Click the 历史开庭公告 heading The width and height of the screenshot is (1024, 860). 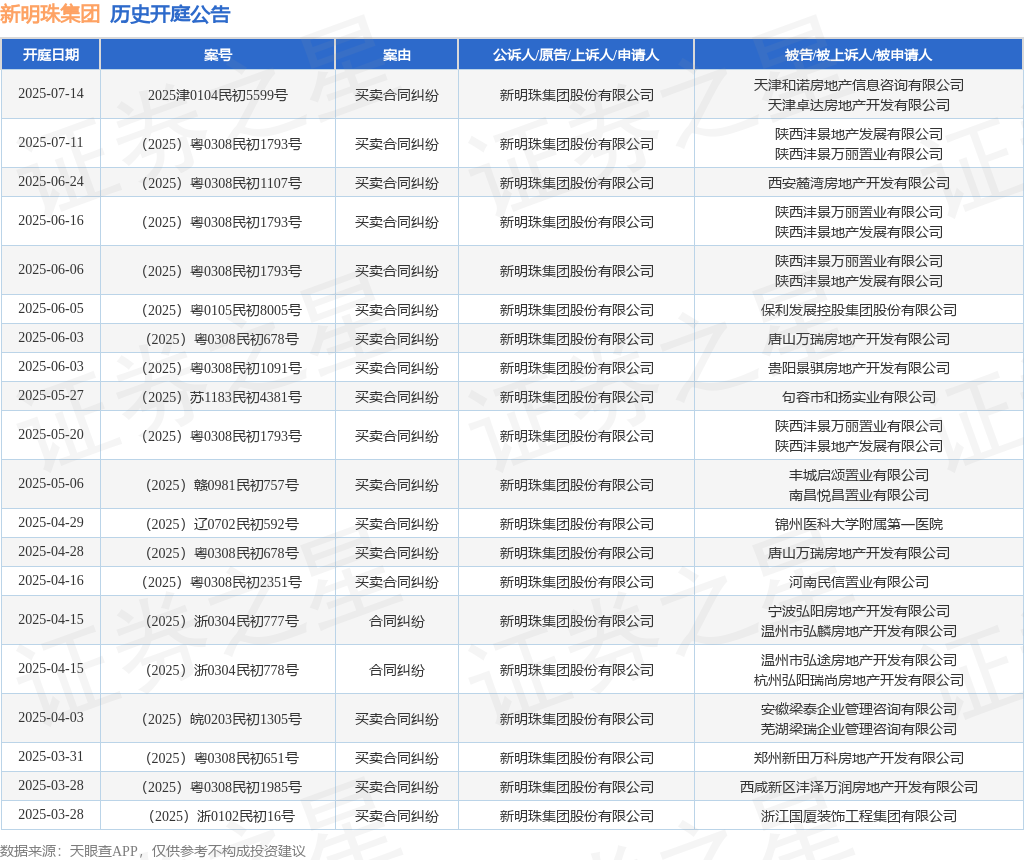tap(170, 14)
